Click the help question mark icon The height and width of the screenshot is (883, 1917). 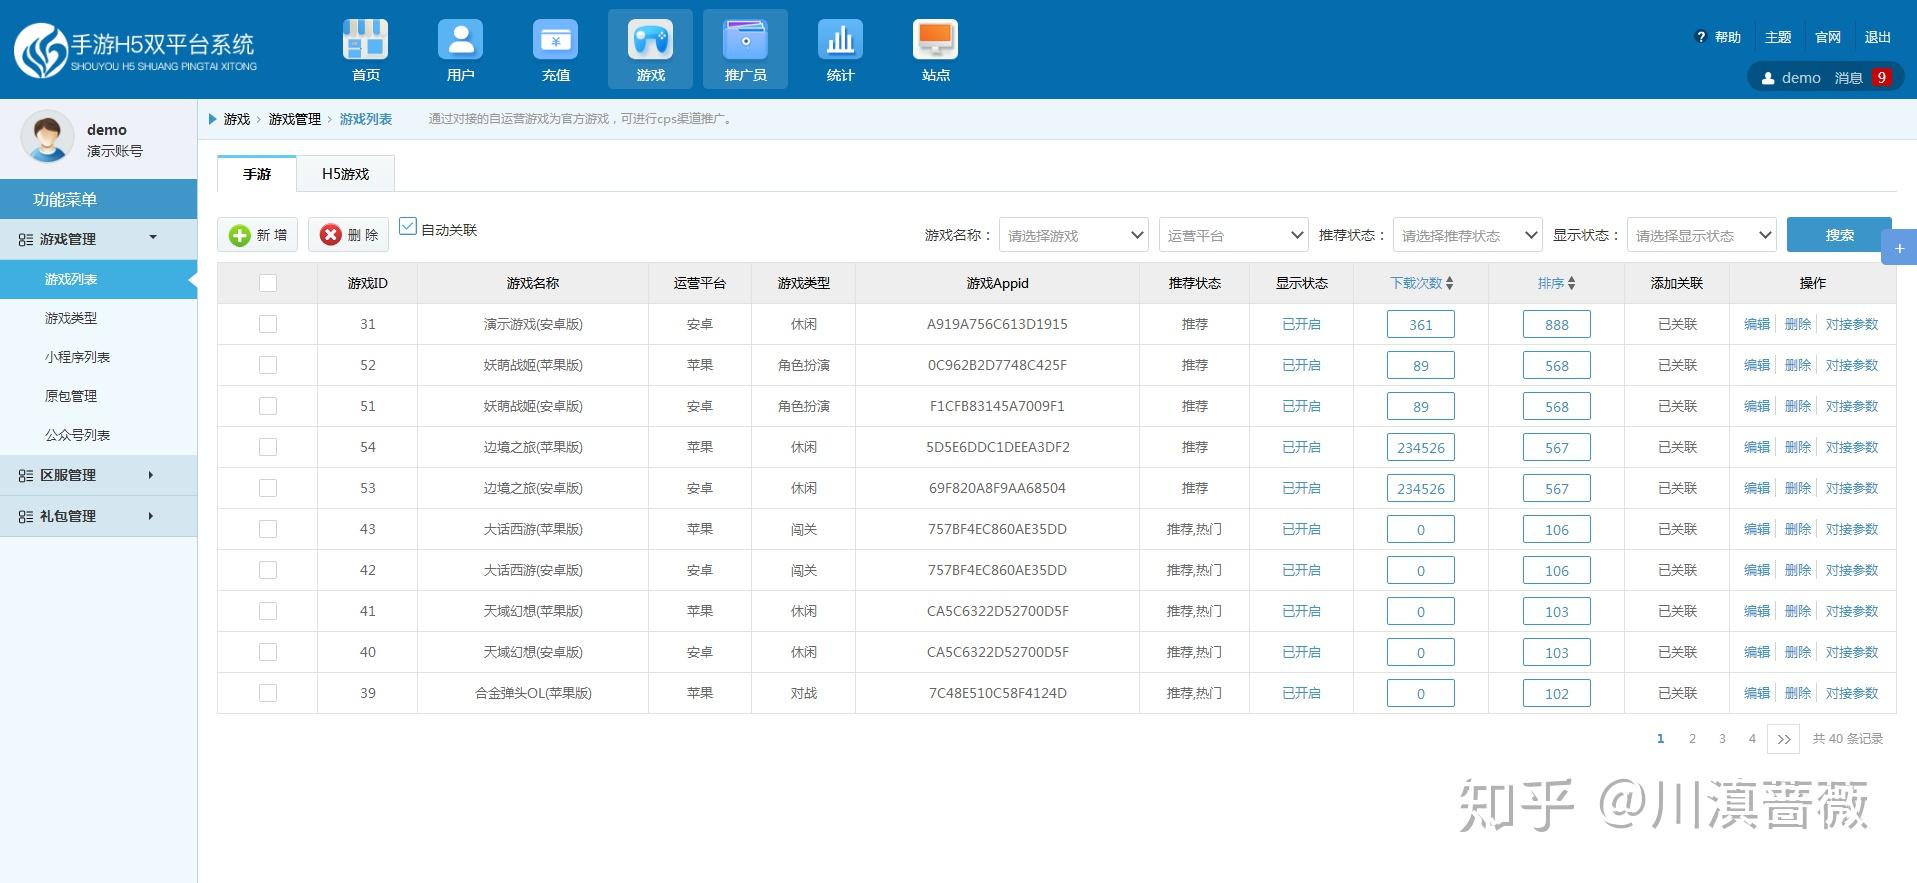[1700, 37]
